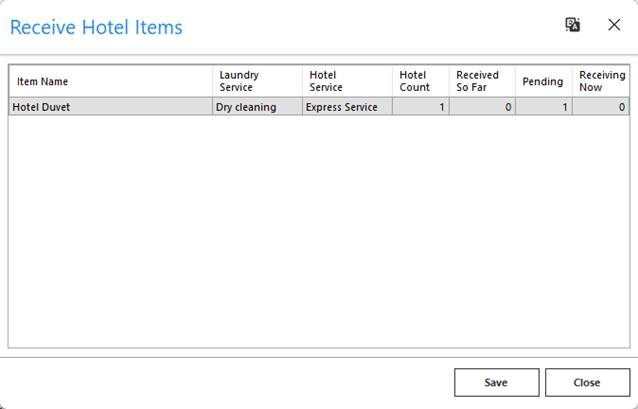Click the Hotel Service column header
Screen dimensions: 638x409
(x=347, y=81)
